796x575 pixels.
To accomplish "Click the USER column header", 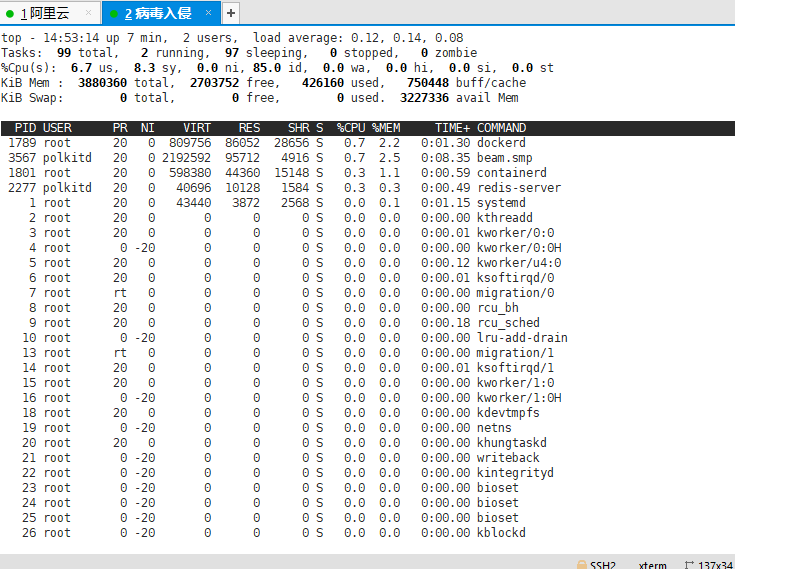I will [57, 128].
